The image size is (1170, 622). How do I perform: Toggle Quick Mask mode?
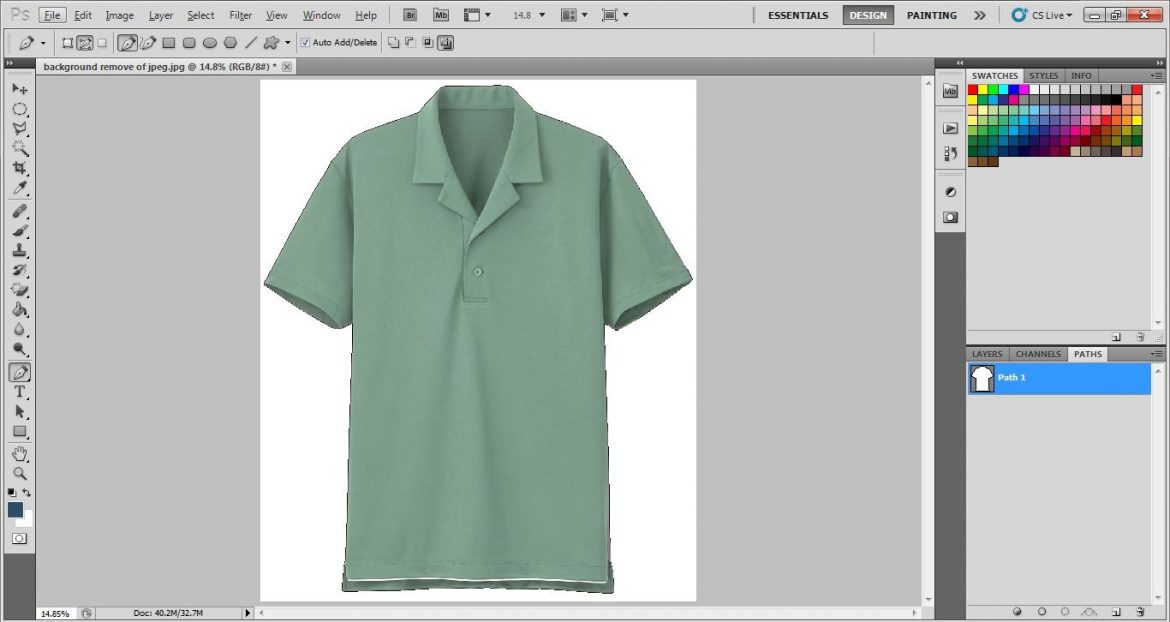coord(19,538)
